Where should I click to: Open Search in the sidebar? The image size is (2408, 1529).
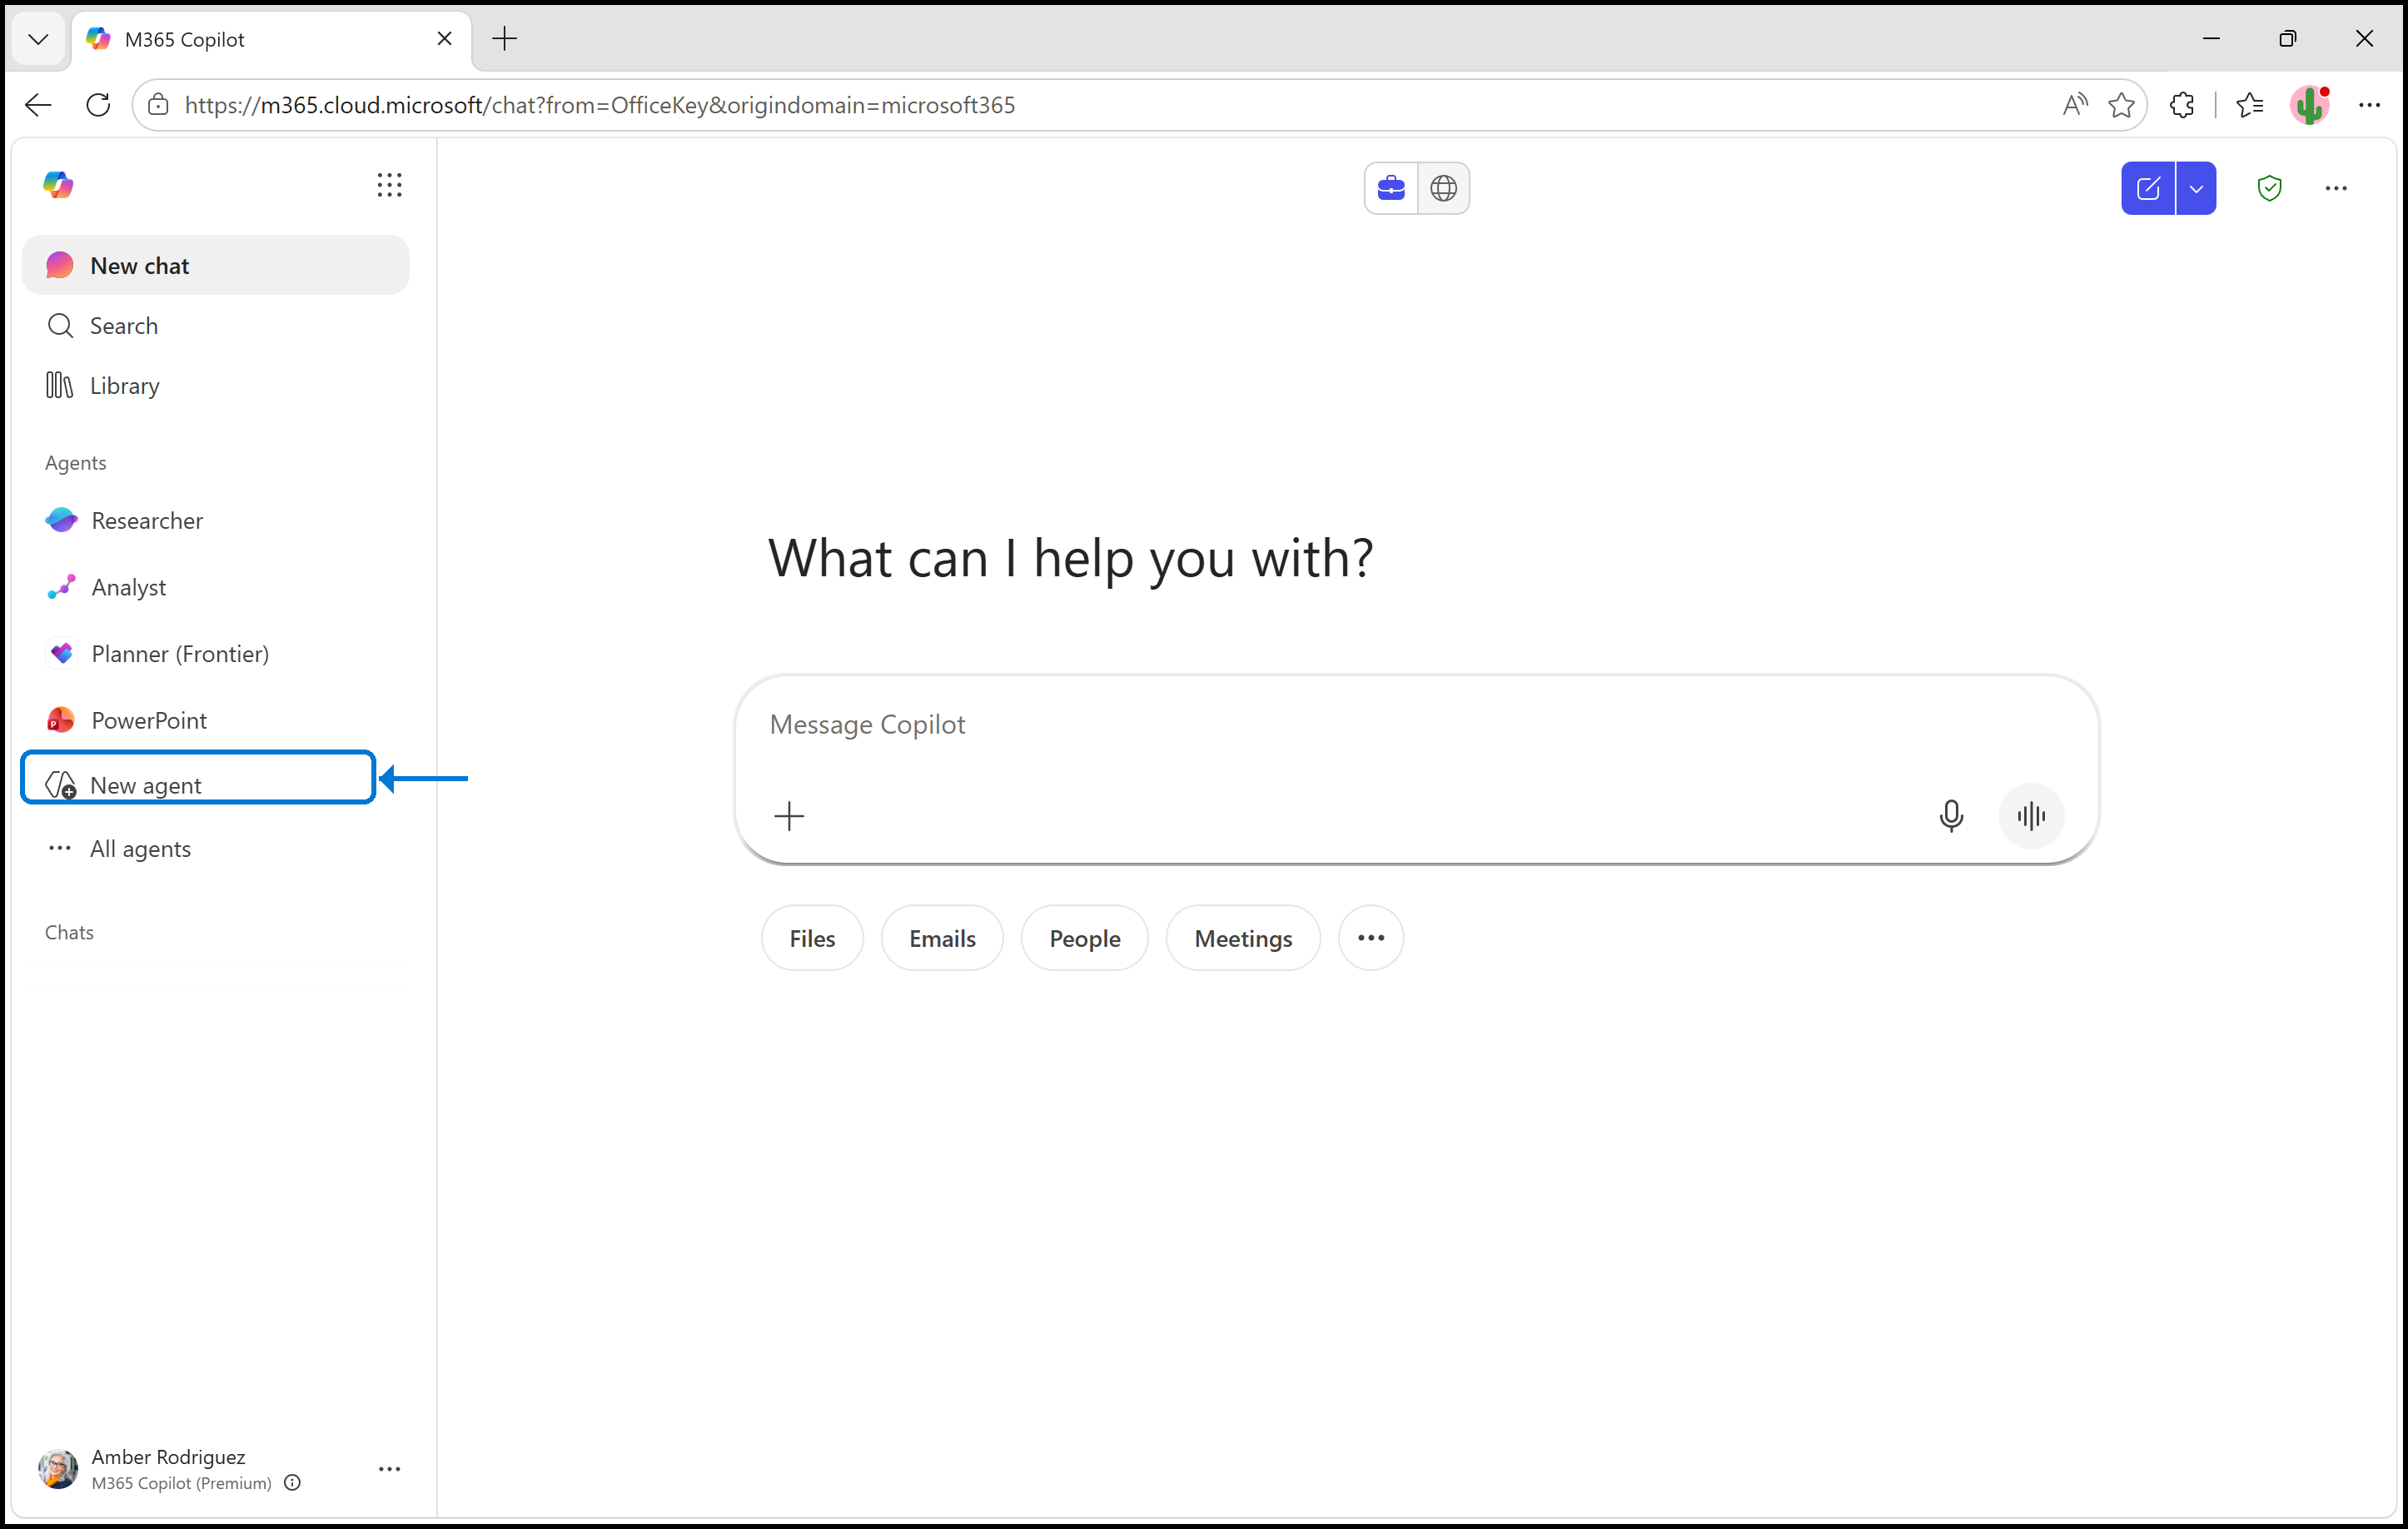(215, 326)
